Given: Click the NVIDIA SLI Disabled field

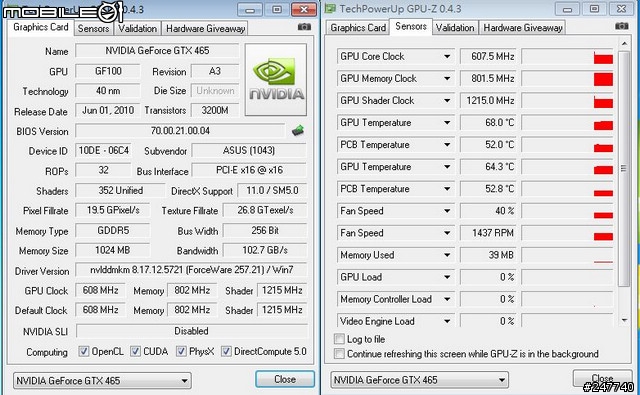Looking at the screenshot, I should pos(191,331).
